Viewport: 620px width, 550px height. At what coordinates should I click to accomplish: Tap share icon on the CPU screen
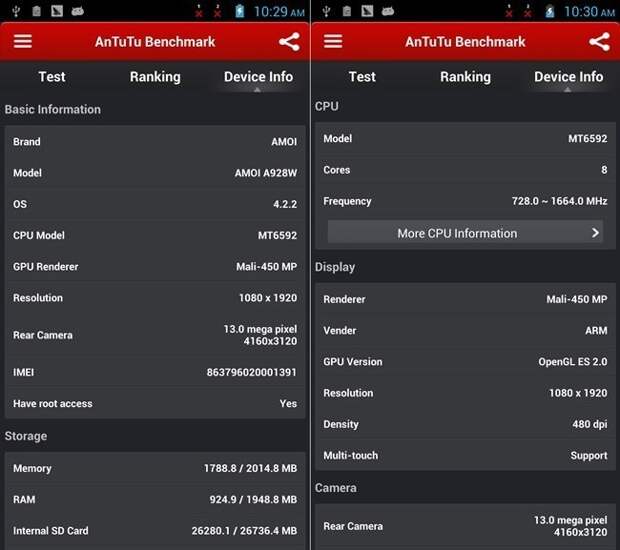[599, 42]
